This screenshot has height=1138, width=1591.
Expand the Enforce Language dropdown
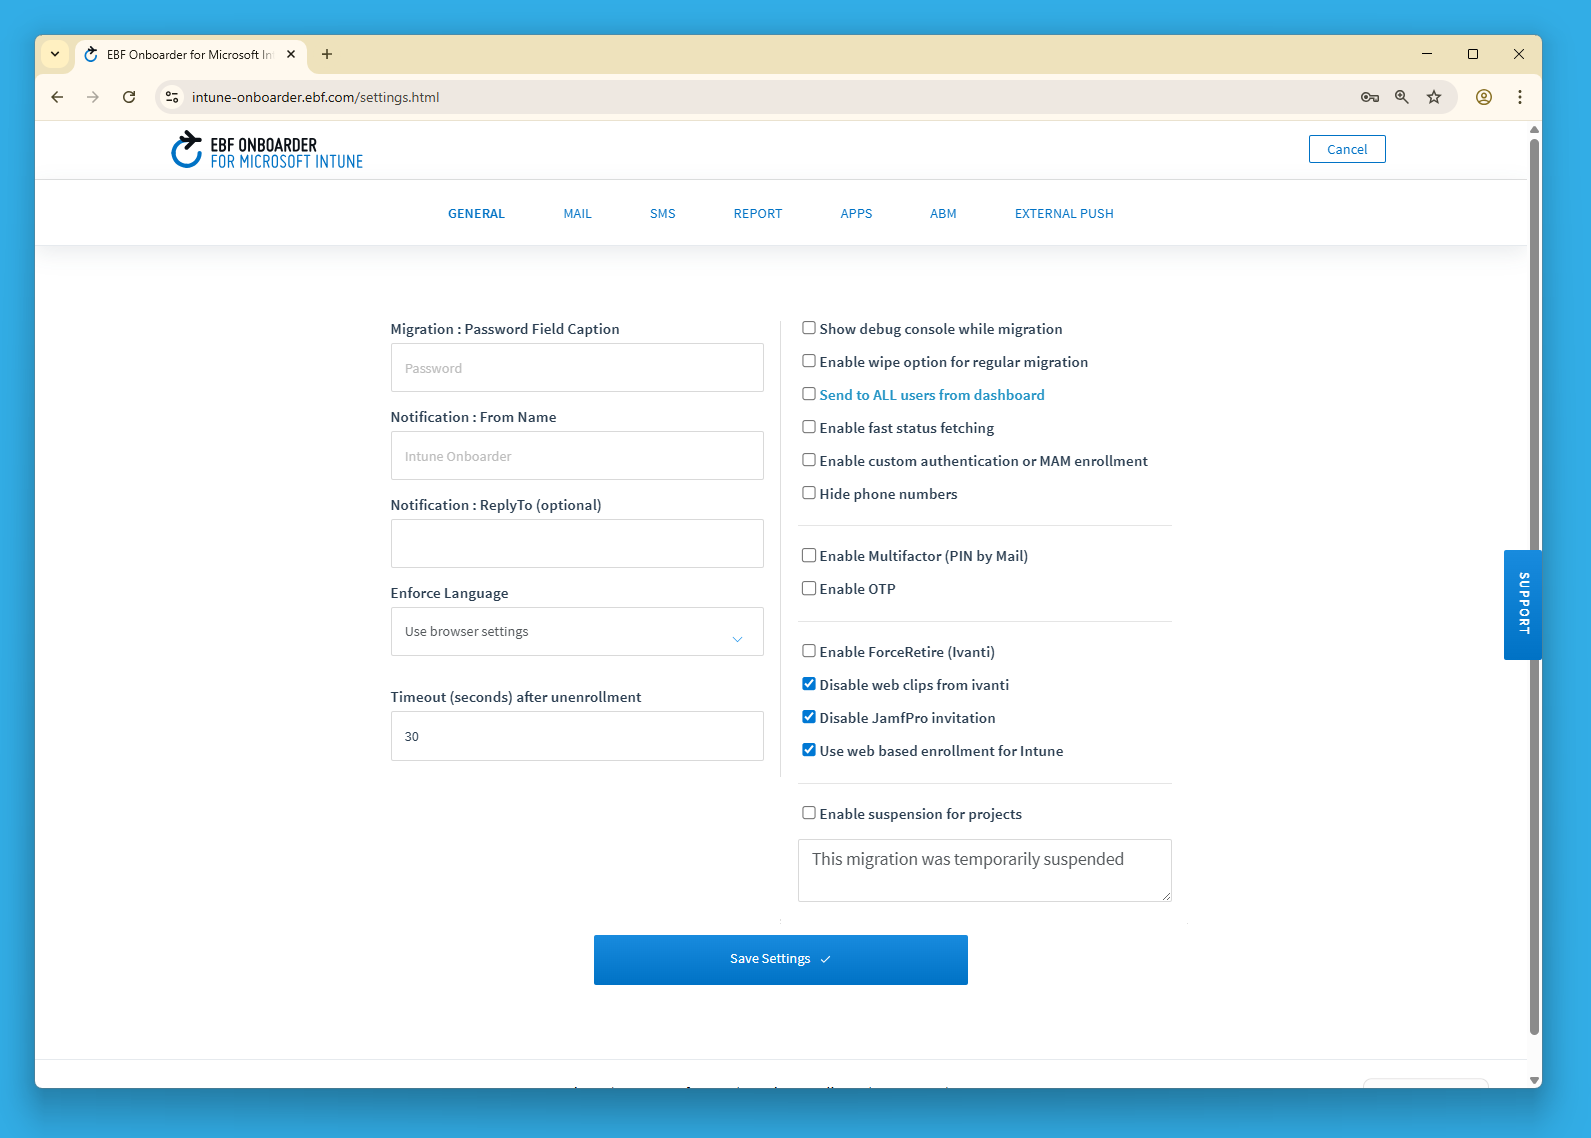[x=577, y=632]
